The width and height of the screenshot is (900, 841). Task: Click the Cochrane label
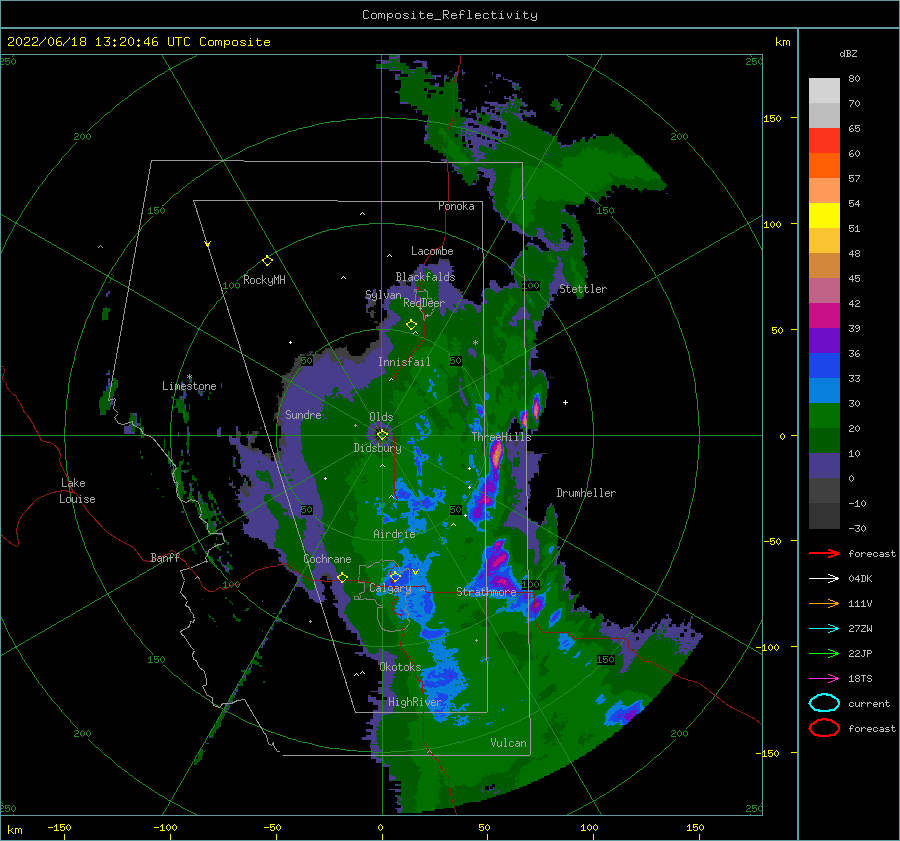click(327, 559)
